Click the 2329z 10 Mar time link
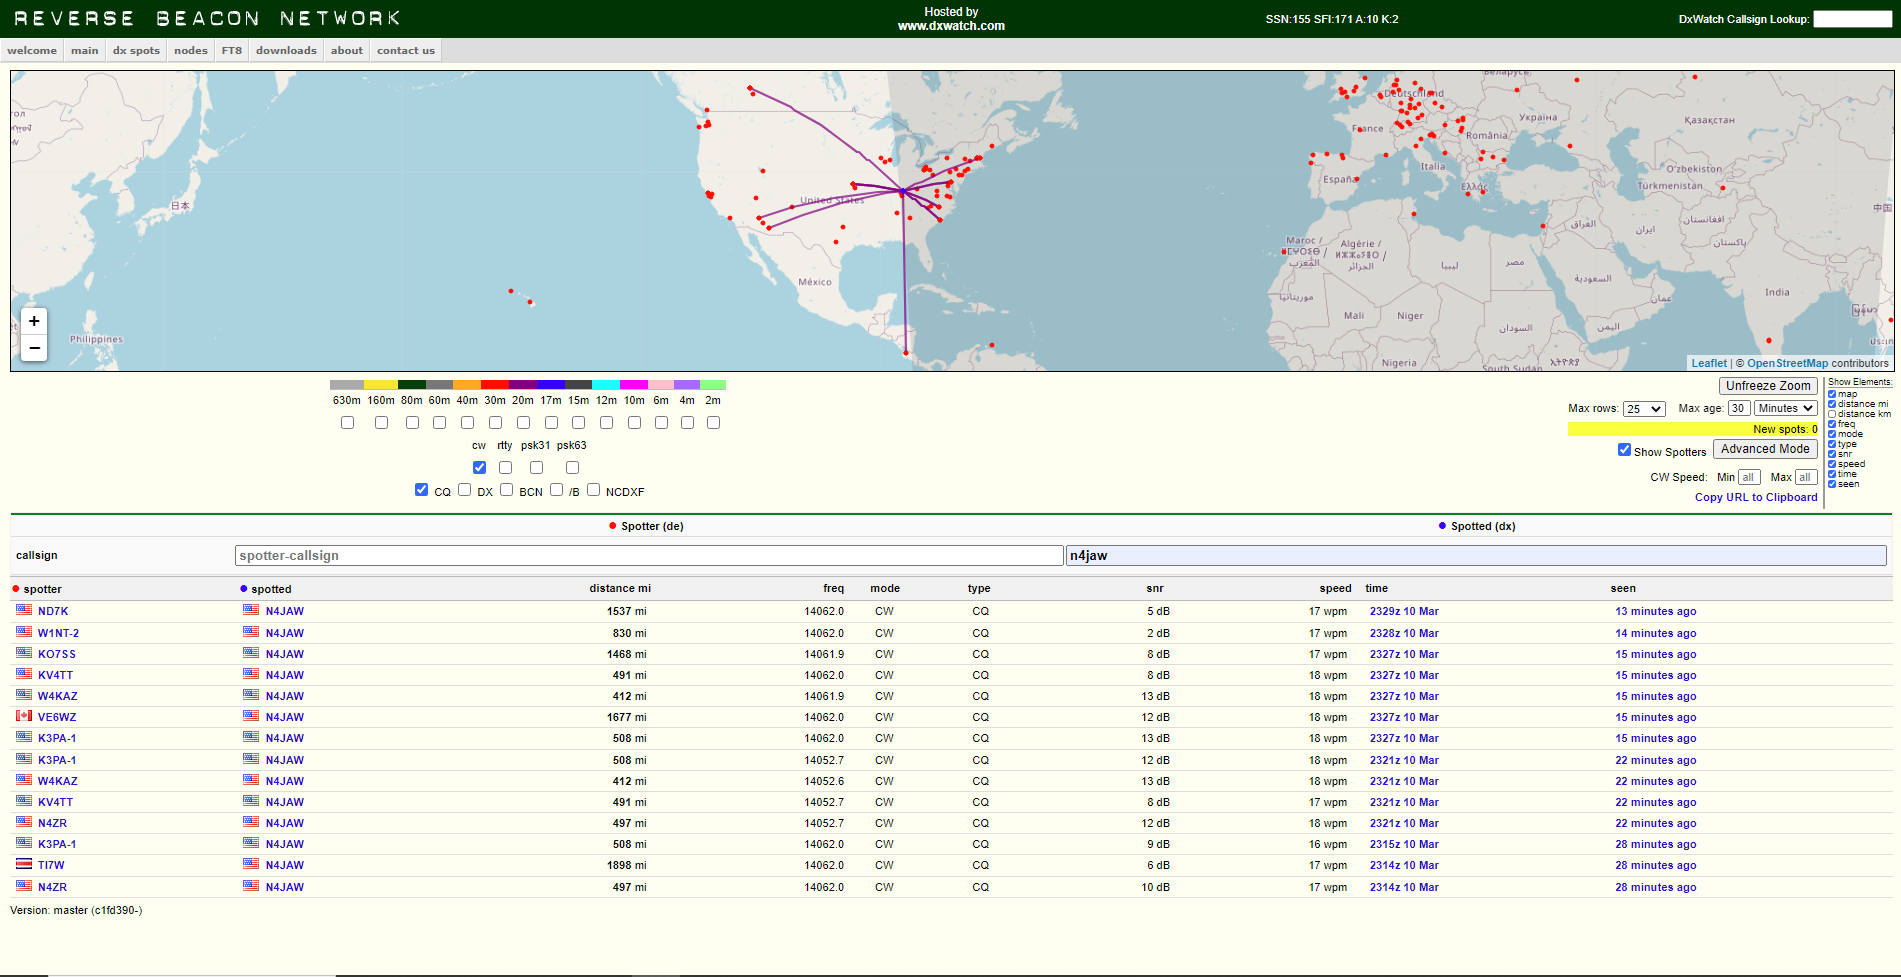The image size is (1901, 977). (x=1404, y=611)
